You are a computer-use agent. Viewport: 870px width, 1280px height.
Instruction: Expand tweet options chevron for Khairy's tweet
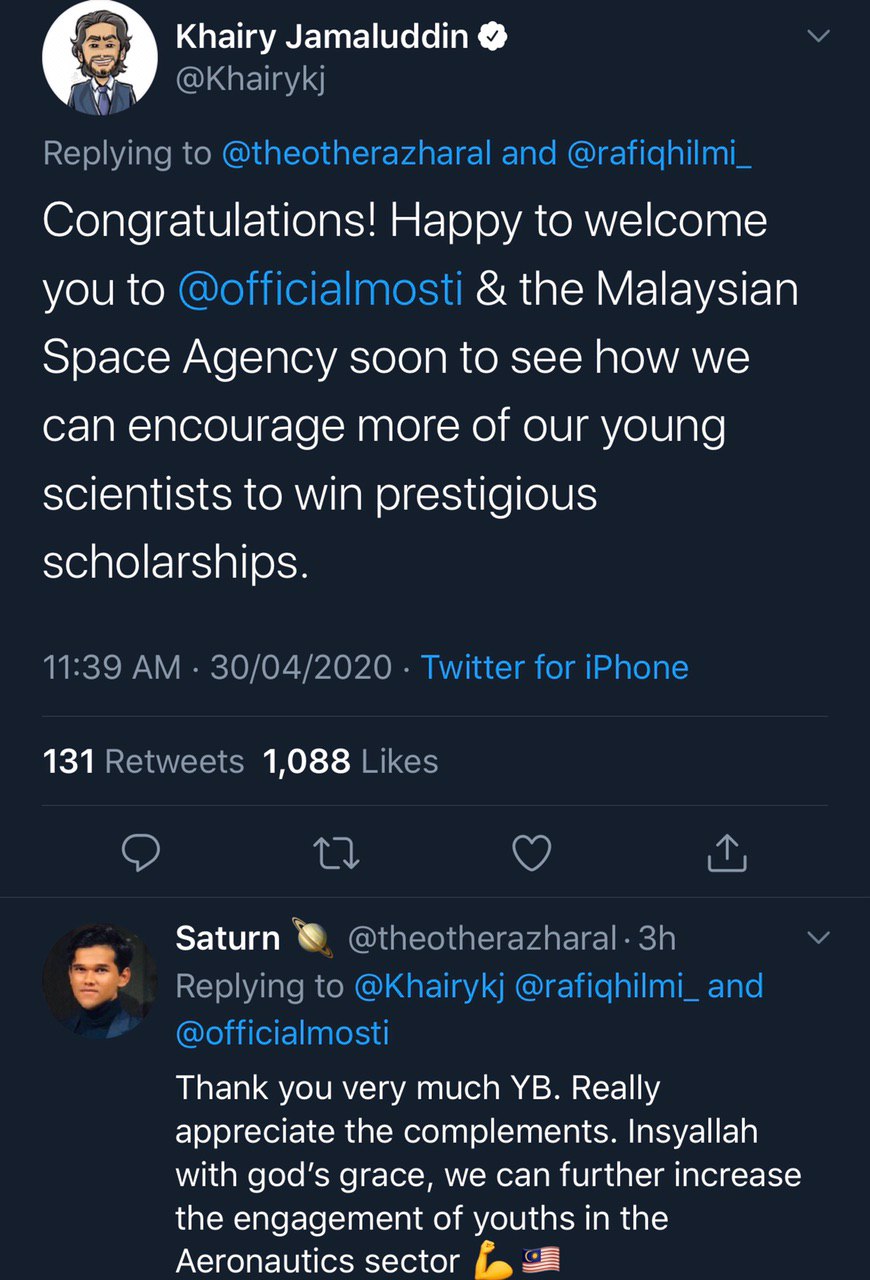[818, 37]
